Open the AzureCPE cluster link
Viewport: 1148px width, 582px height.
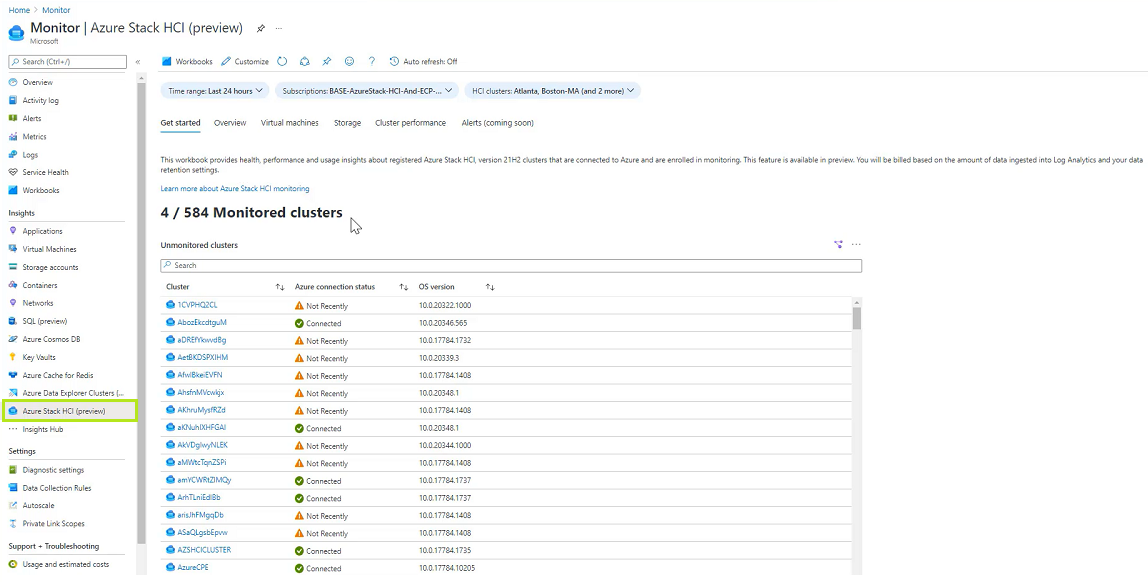tap(193, 568)
